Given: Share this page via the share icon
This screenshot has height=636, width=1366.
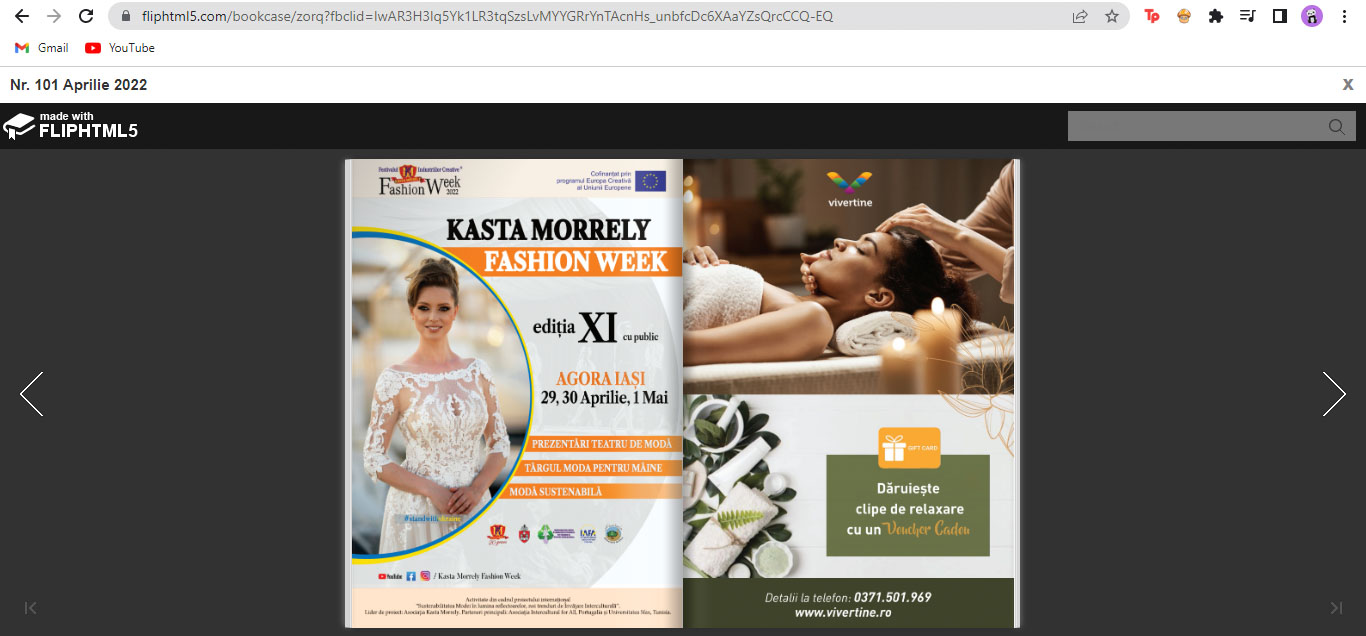Looking at the screenshot, I should pos(1080,17).
